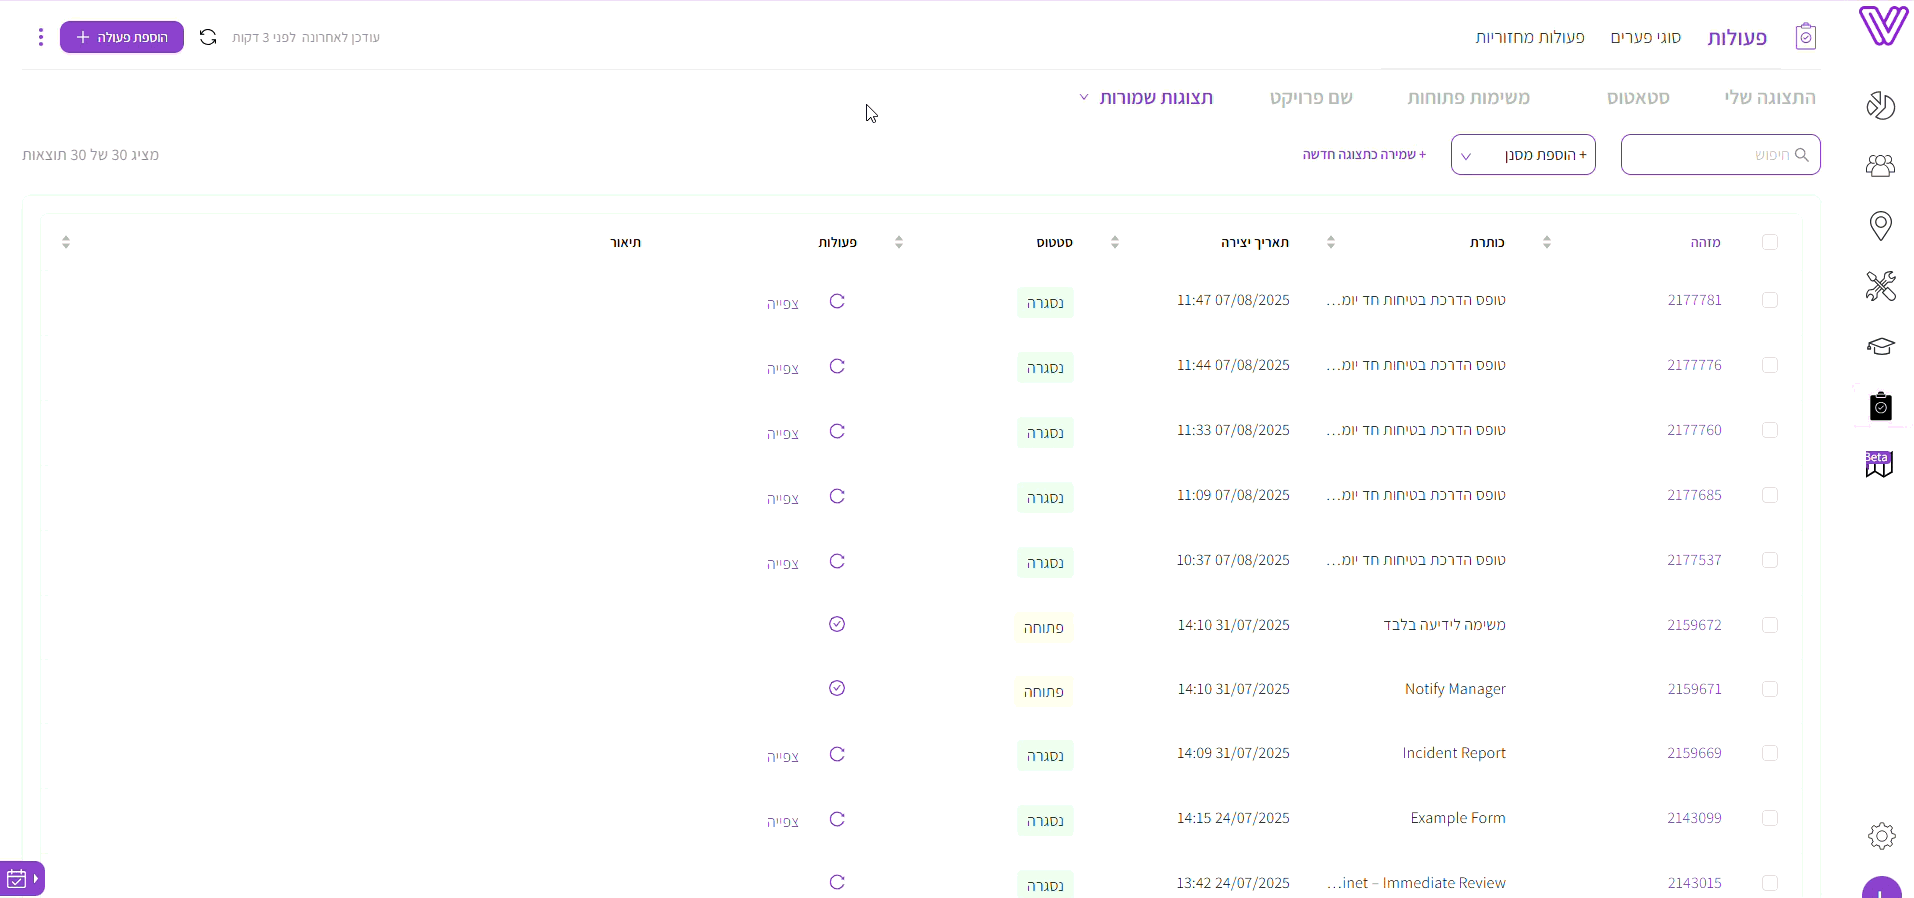Screen dimensions: 1914x898
Task: Click the search magnifier icon
Action: click(1802, 155)
